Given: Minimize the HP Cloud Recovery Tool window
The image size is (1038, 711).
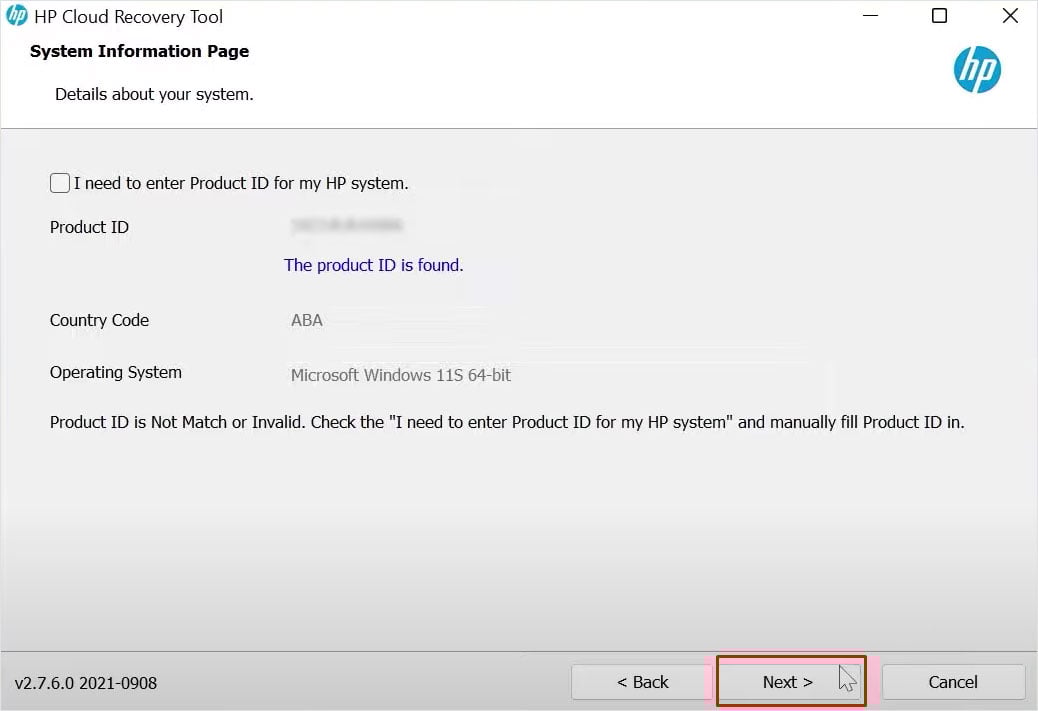Looking at the screenshot, I should pos(870,16).
